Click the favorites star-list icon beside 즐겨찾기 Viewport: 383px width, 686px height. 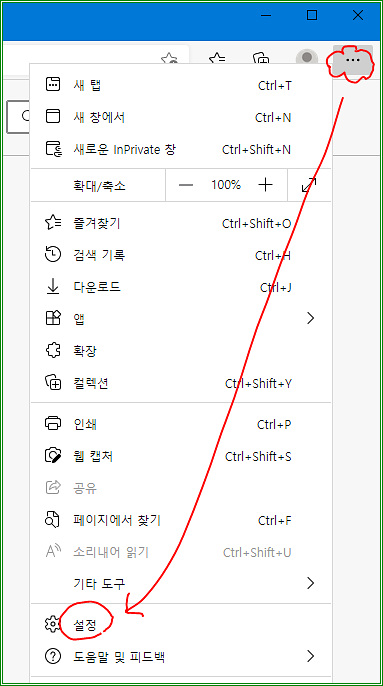point(53,223)
